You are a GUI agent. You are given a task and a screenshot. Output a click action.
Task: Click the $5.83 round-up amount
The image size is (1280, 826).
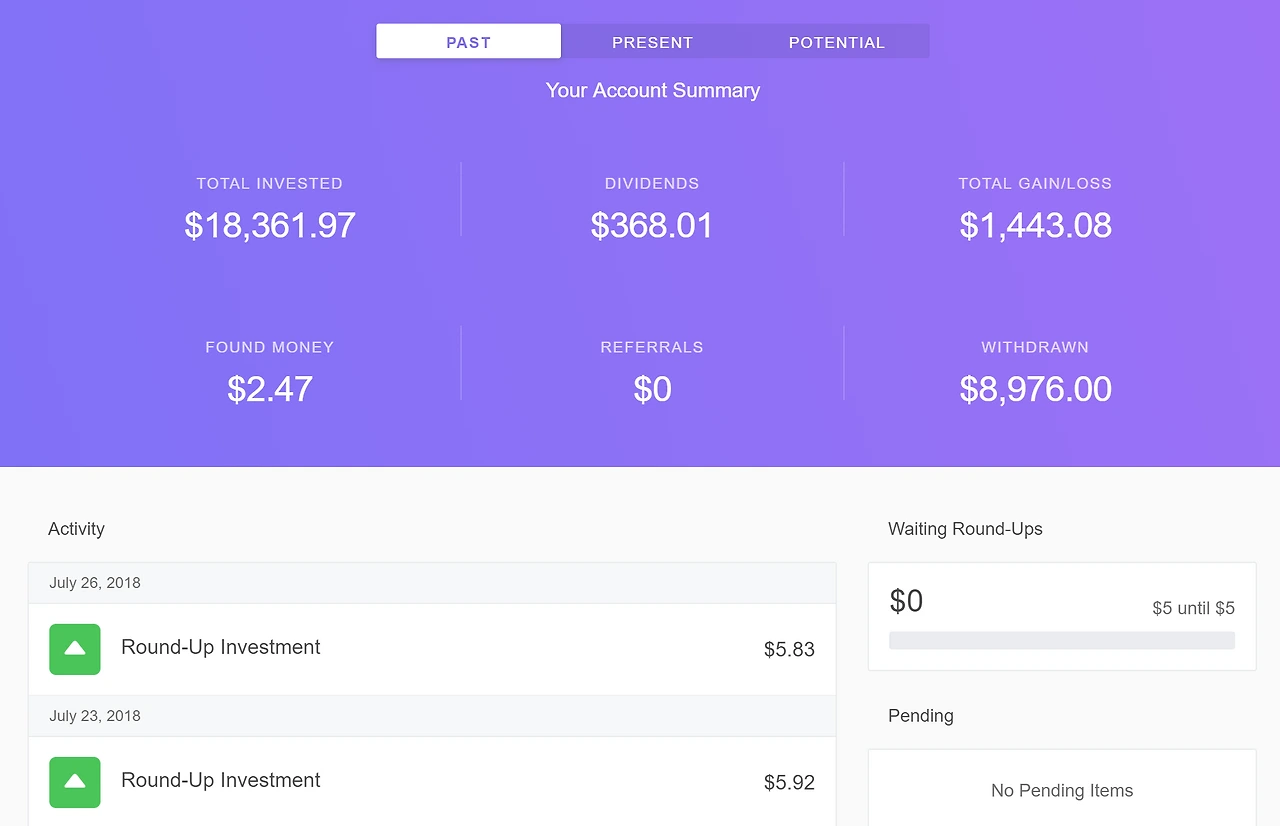(789, 650)
